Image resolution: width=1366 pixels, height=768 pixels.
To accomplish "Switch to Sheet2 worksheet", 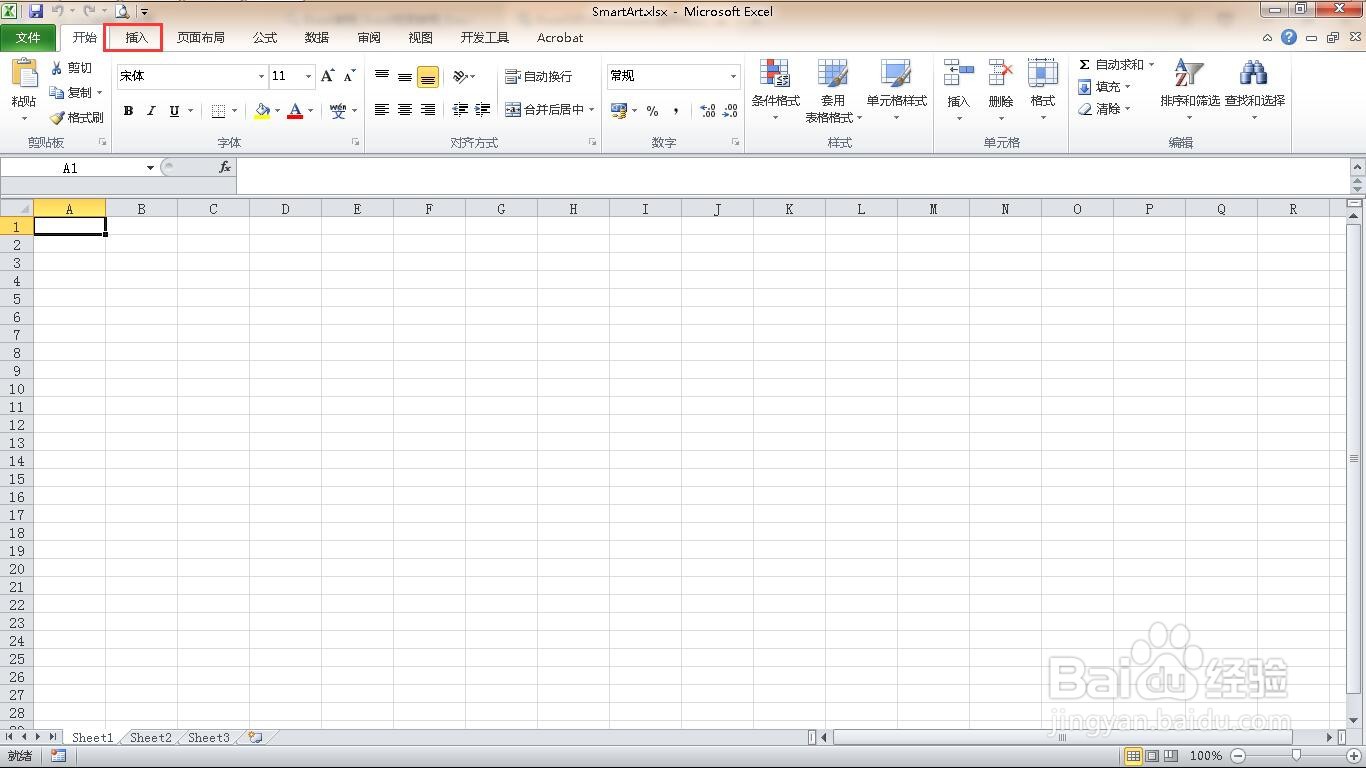I will click(x=151, y=738).
